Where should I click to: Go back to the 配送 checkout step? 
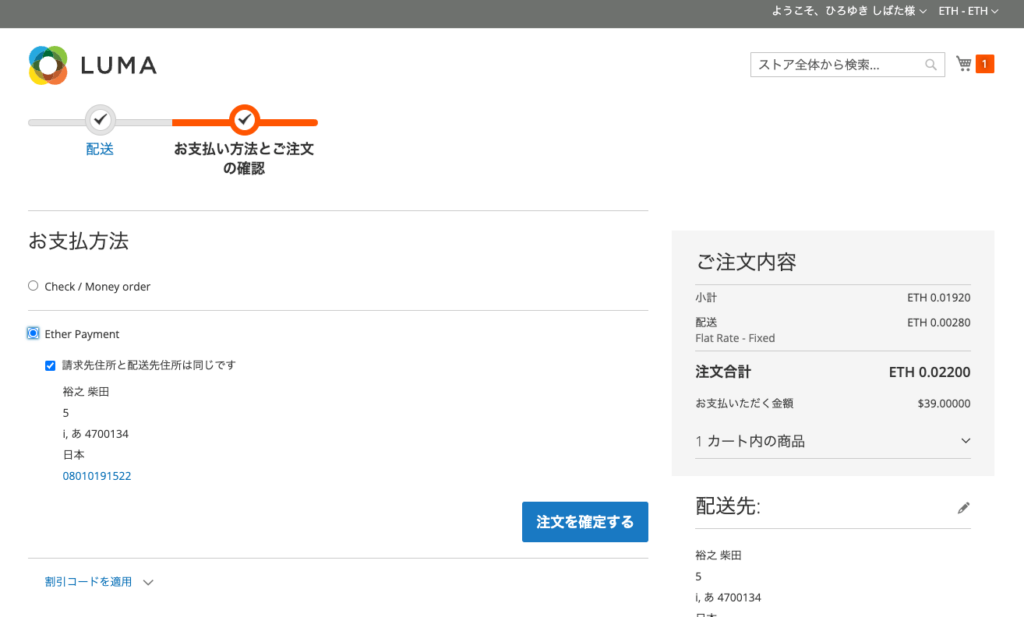(99, 146)
